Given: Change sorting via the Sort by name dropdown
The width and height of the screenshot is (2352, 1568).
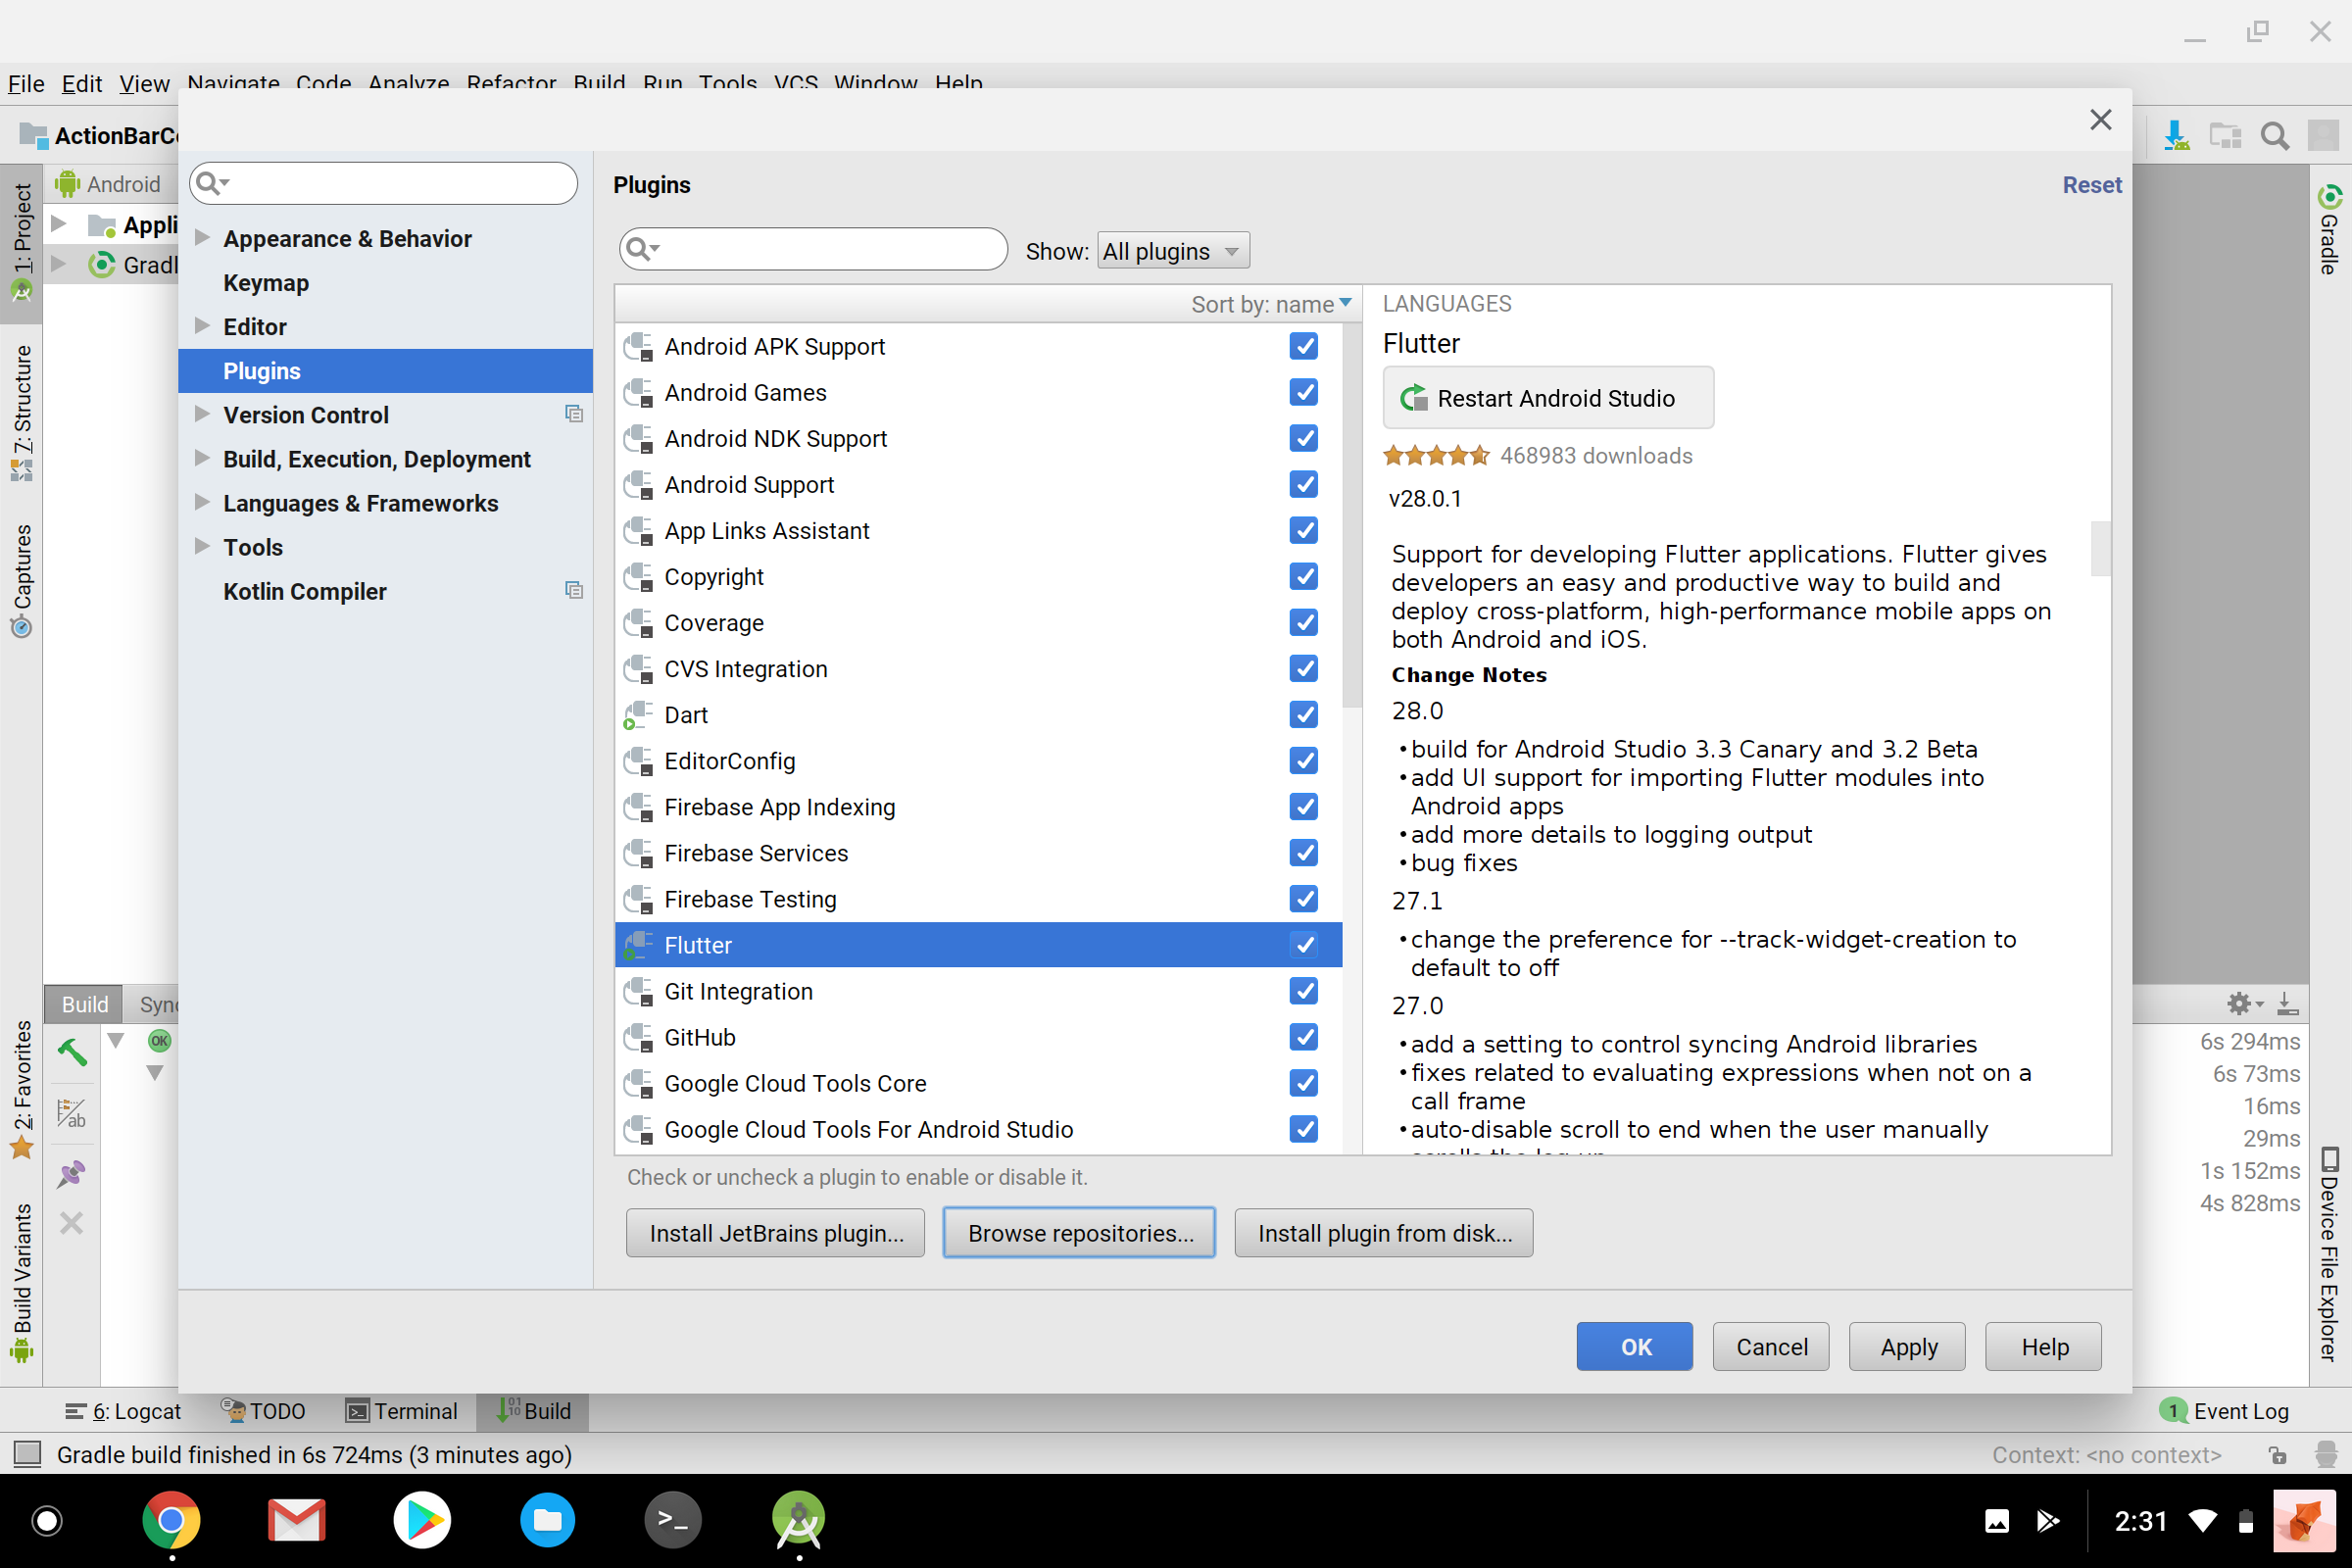Looking at the screenshot, I should pyautogui.click(x=1271, y=304).
